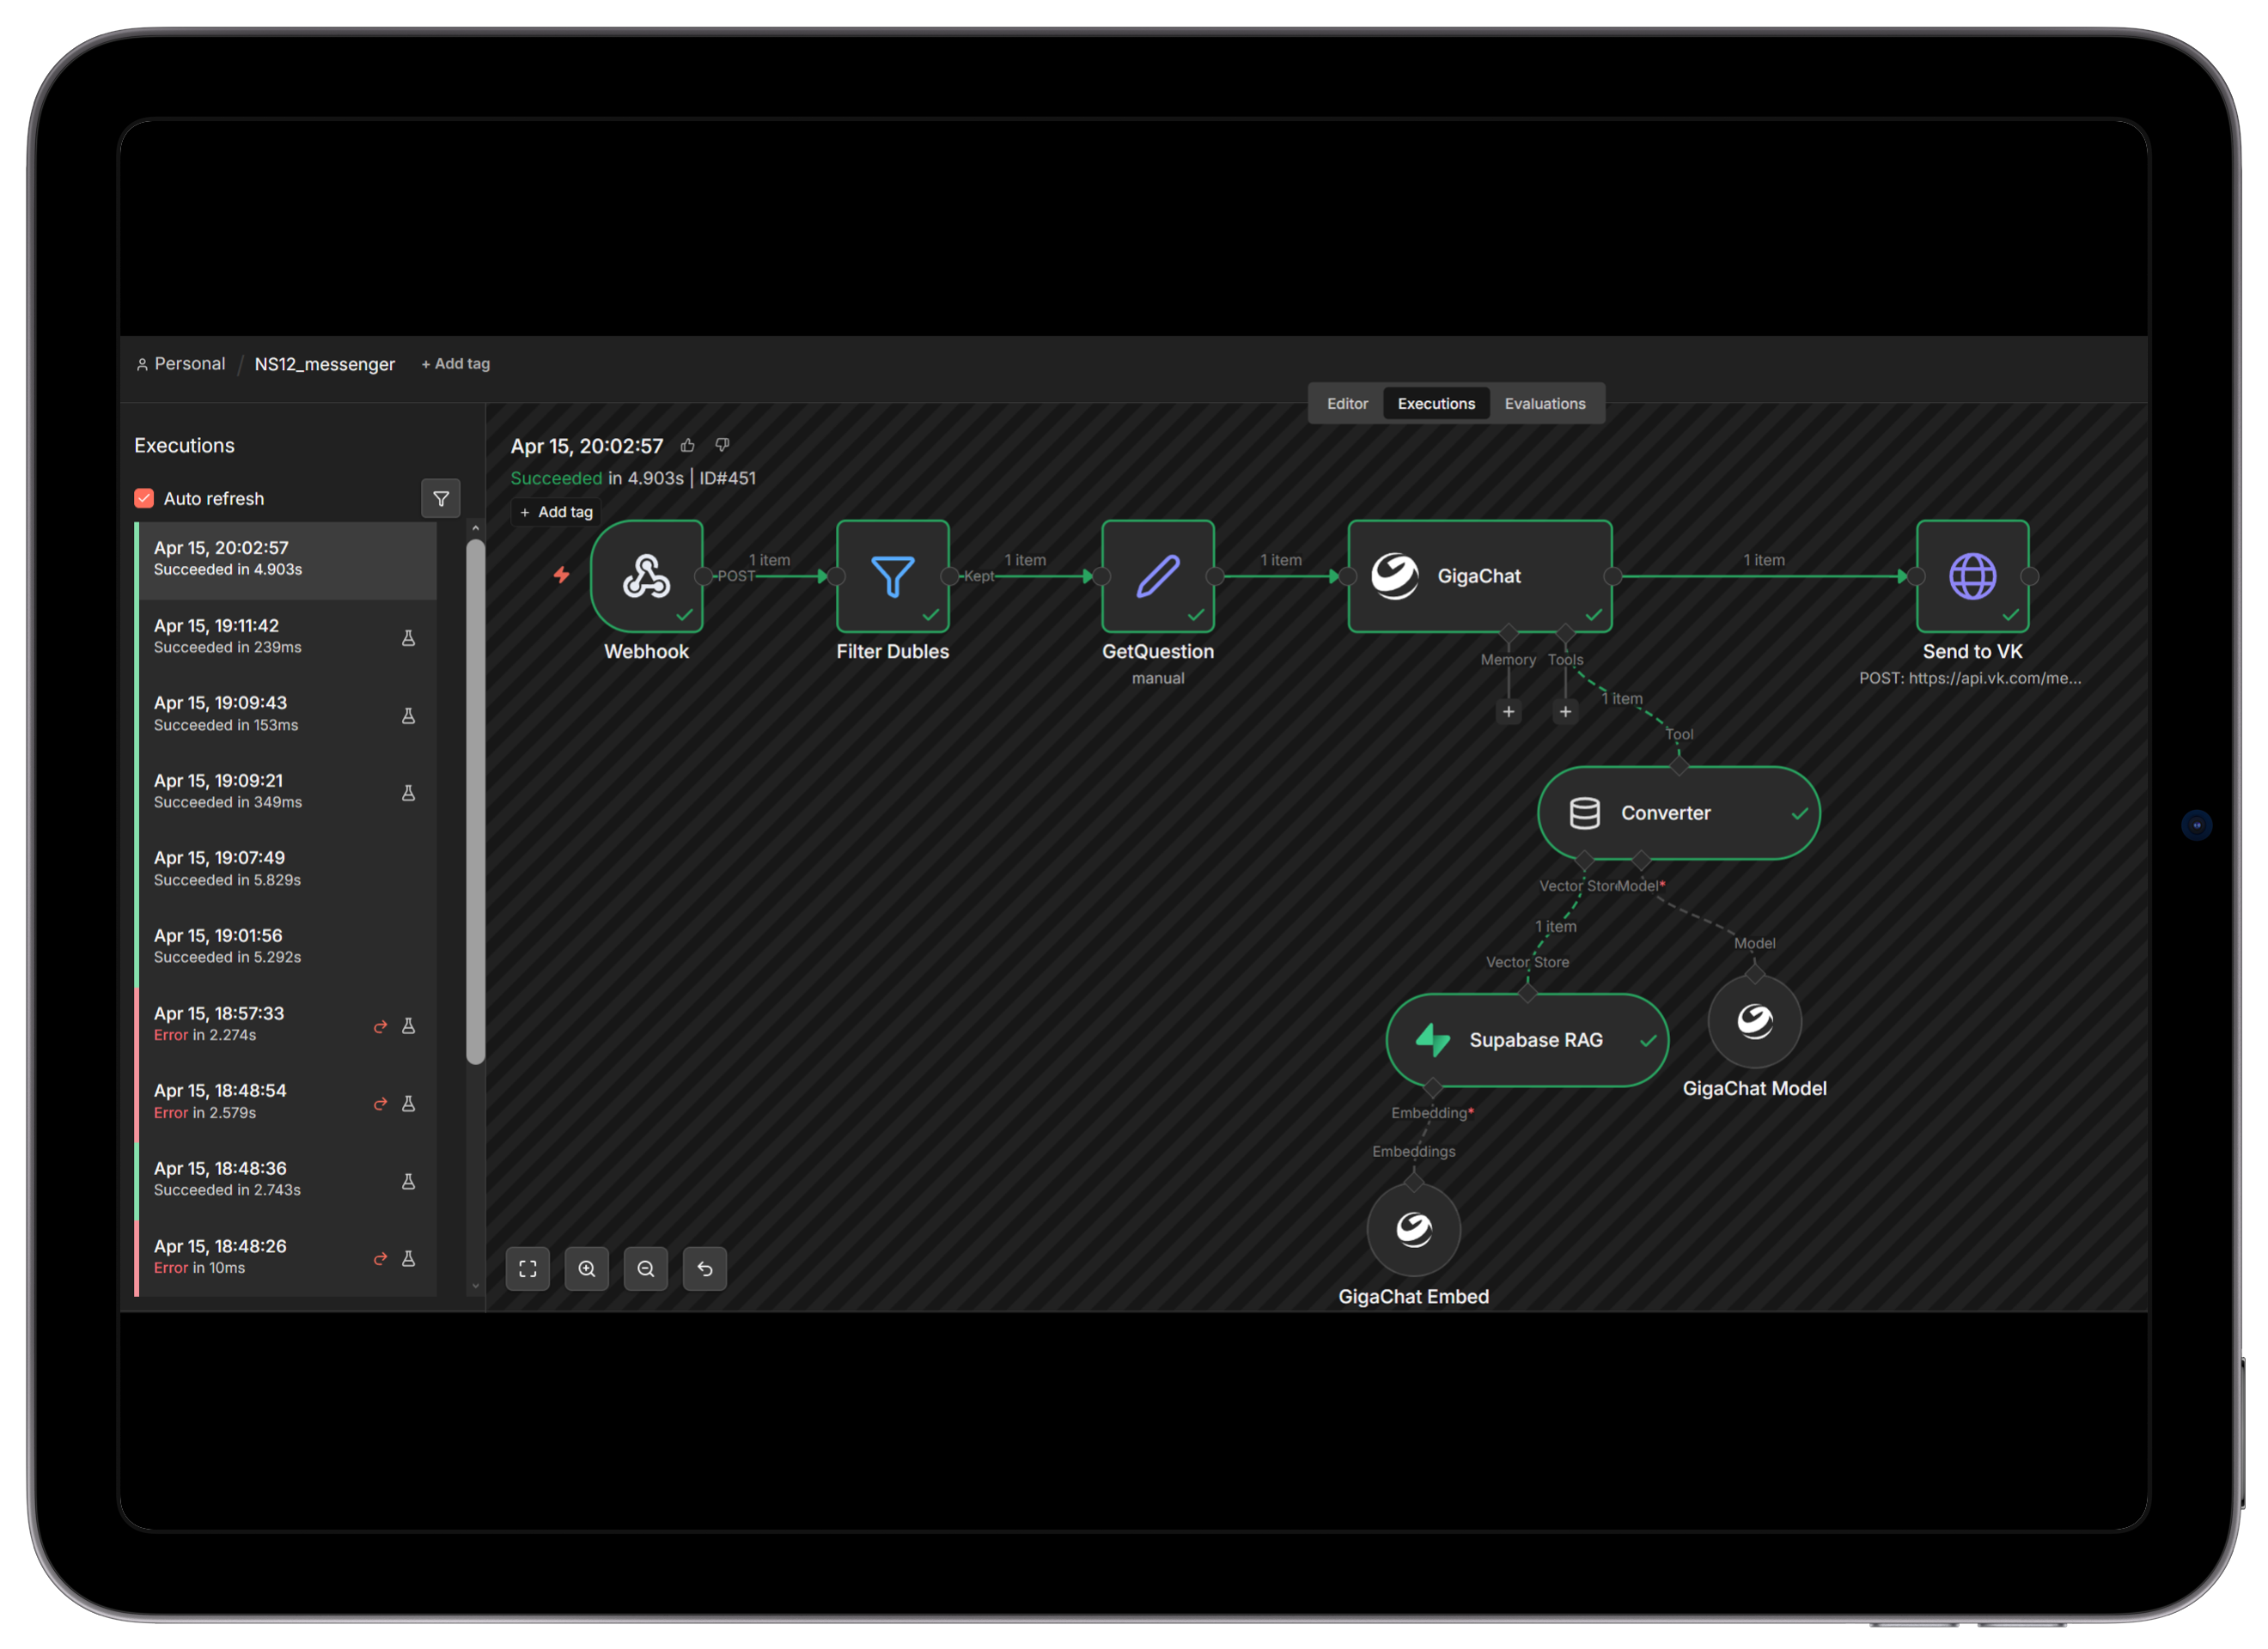This screenshot has width=2268, height=1649.
Task: Retry the 18:48:26 failed execution
Action: 380,1259
